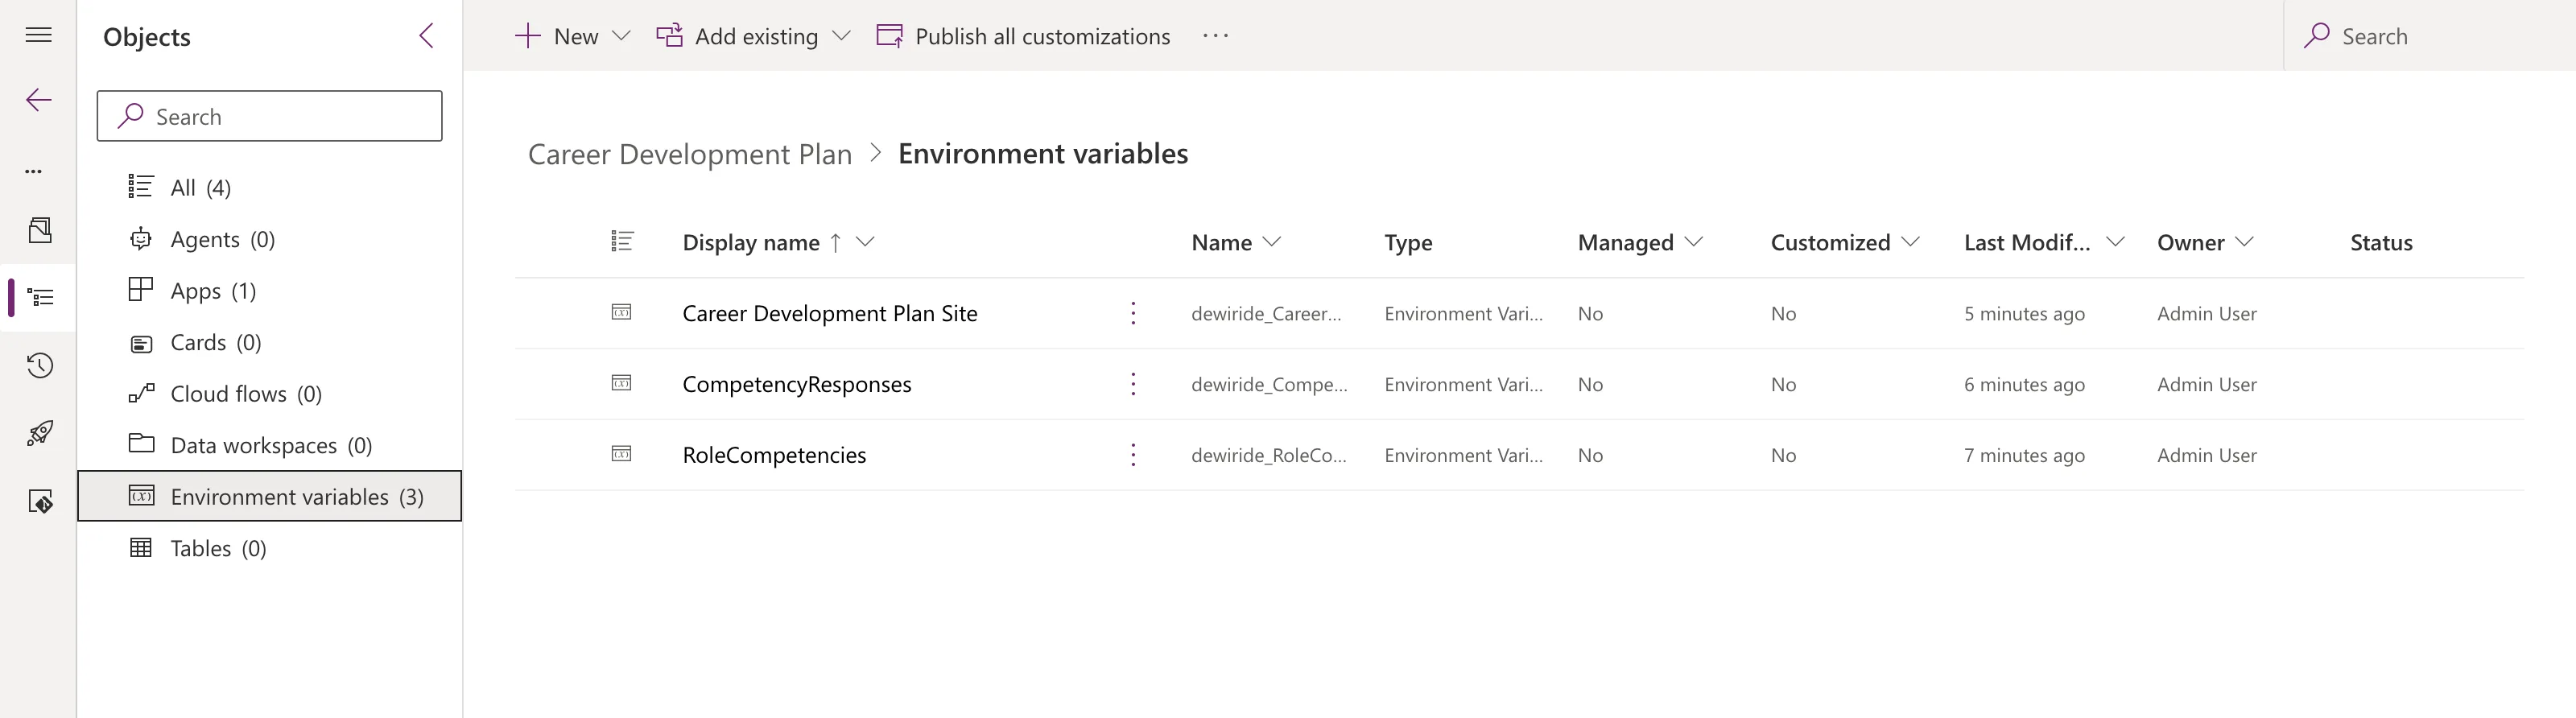The height and width of the screenshot is (718, 2576).
Task: Click the Environment variables breadcrumb heading
Action: [1043, 153]
